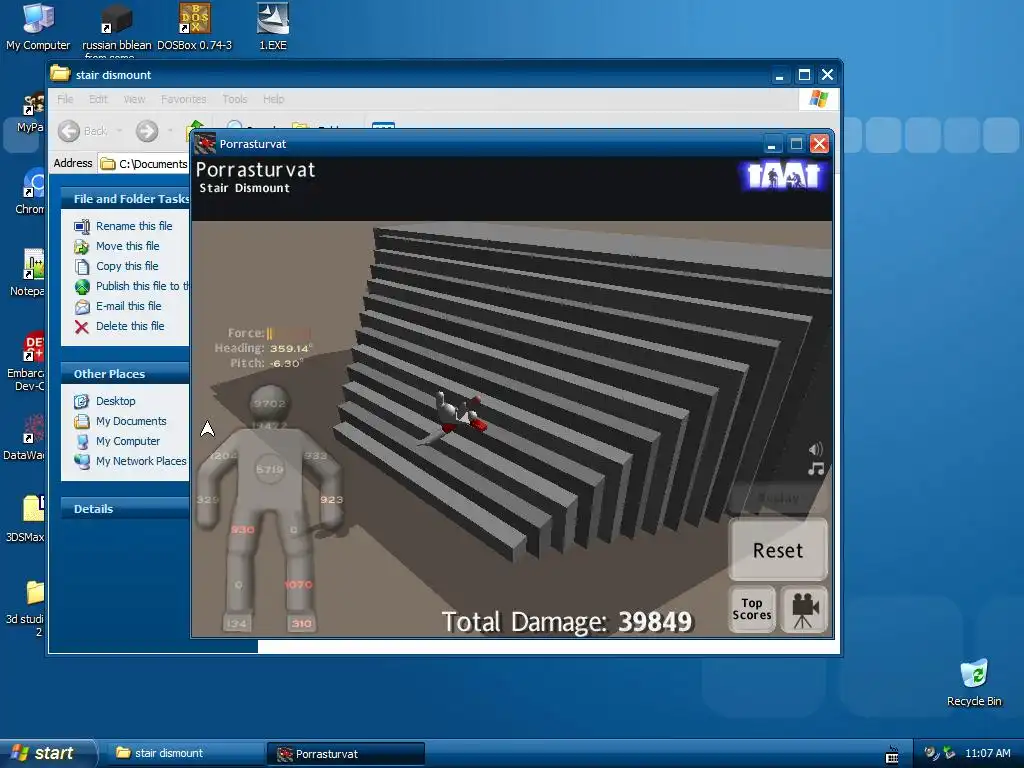Collapse Other Places panel header

(x=125, y=374)
